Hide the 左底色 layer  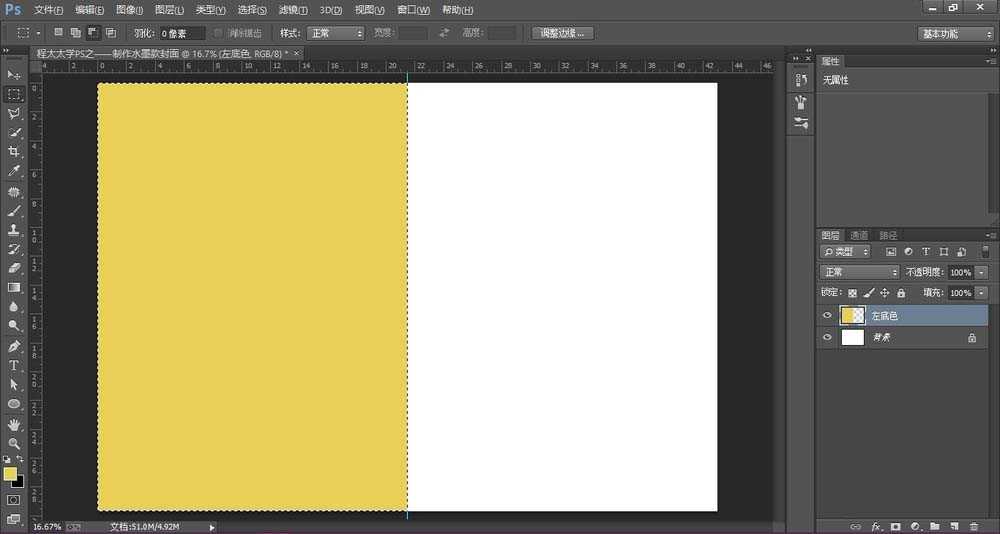(827, 316)
